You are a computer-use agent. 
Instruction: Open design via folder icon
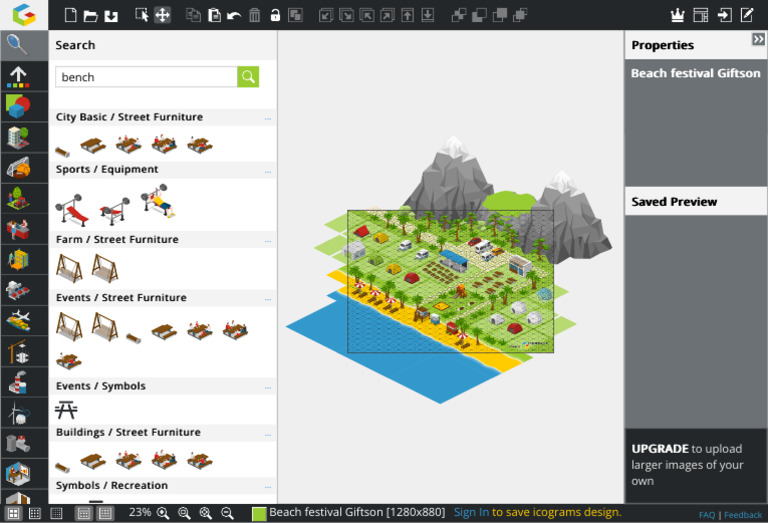click(x=91, y=16)
